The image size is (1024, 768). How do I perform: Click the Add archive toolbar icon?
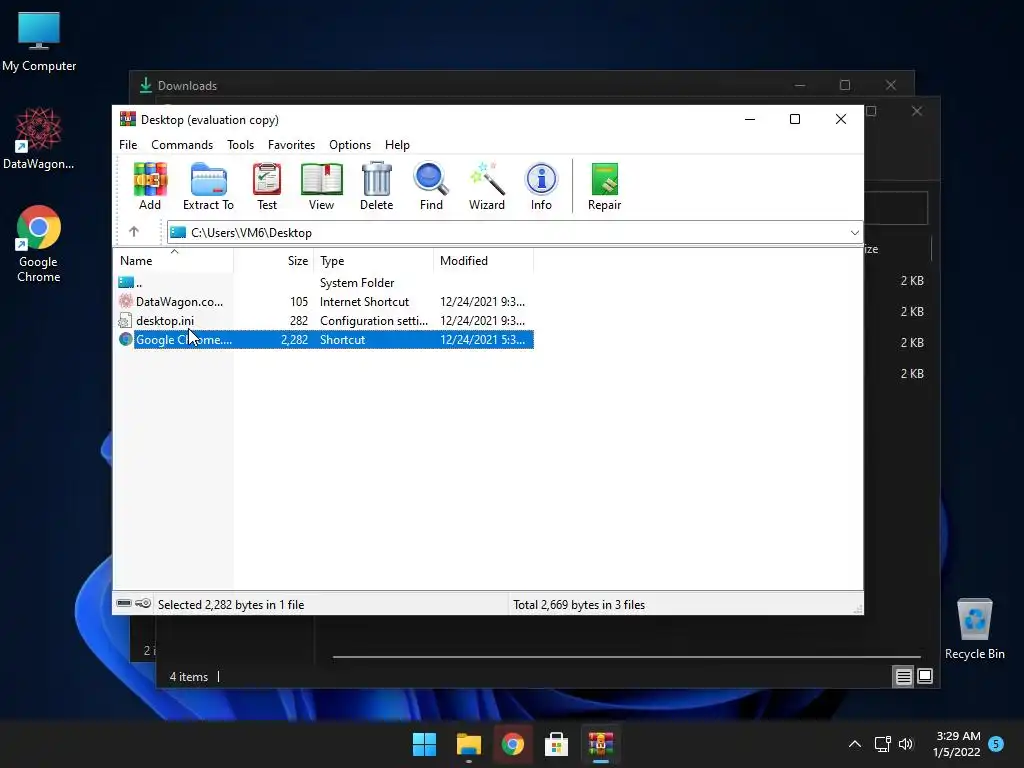coord(150,180)
